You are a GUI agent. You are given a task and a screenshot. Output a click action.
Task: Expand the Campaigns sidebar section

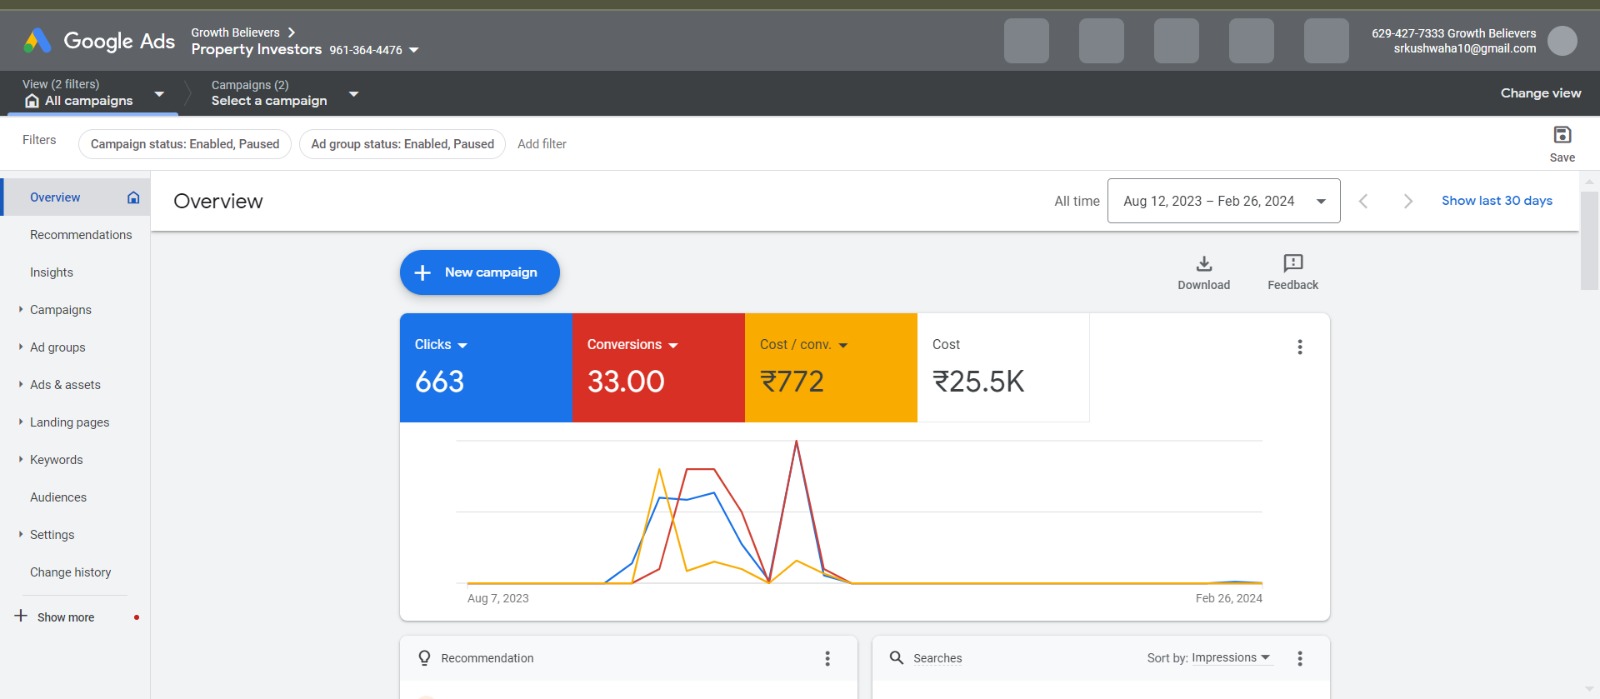[60, 310]
